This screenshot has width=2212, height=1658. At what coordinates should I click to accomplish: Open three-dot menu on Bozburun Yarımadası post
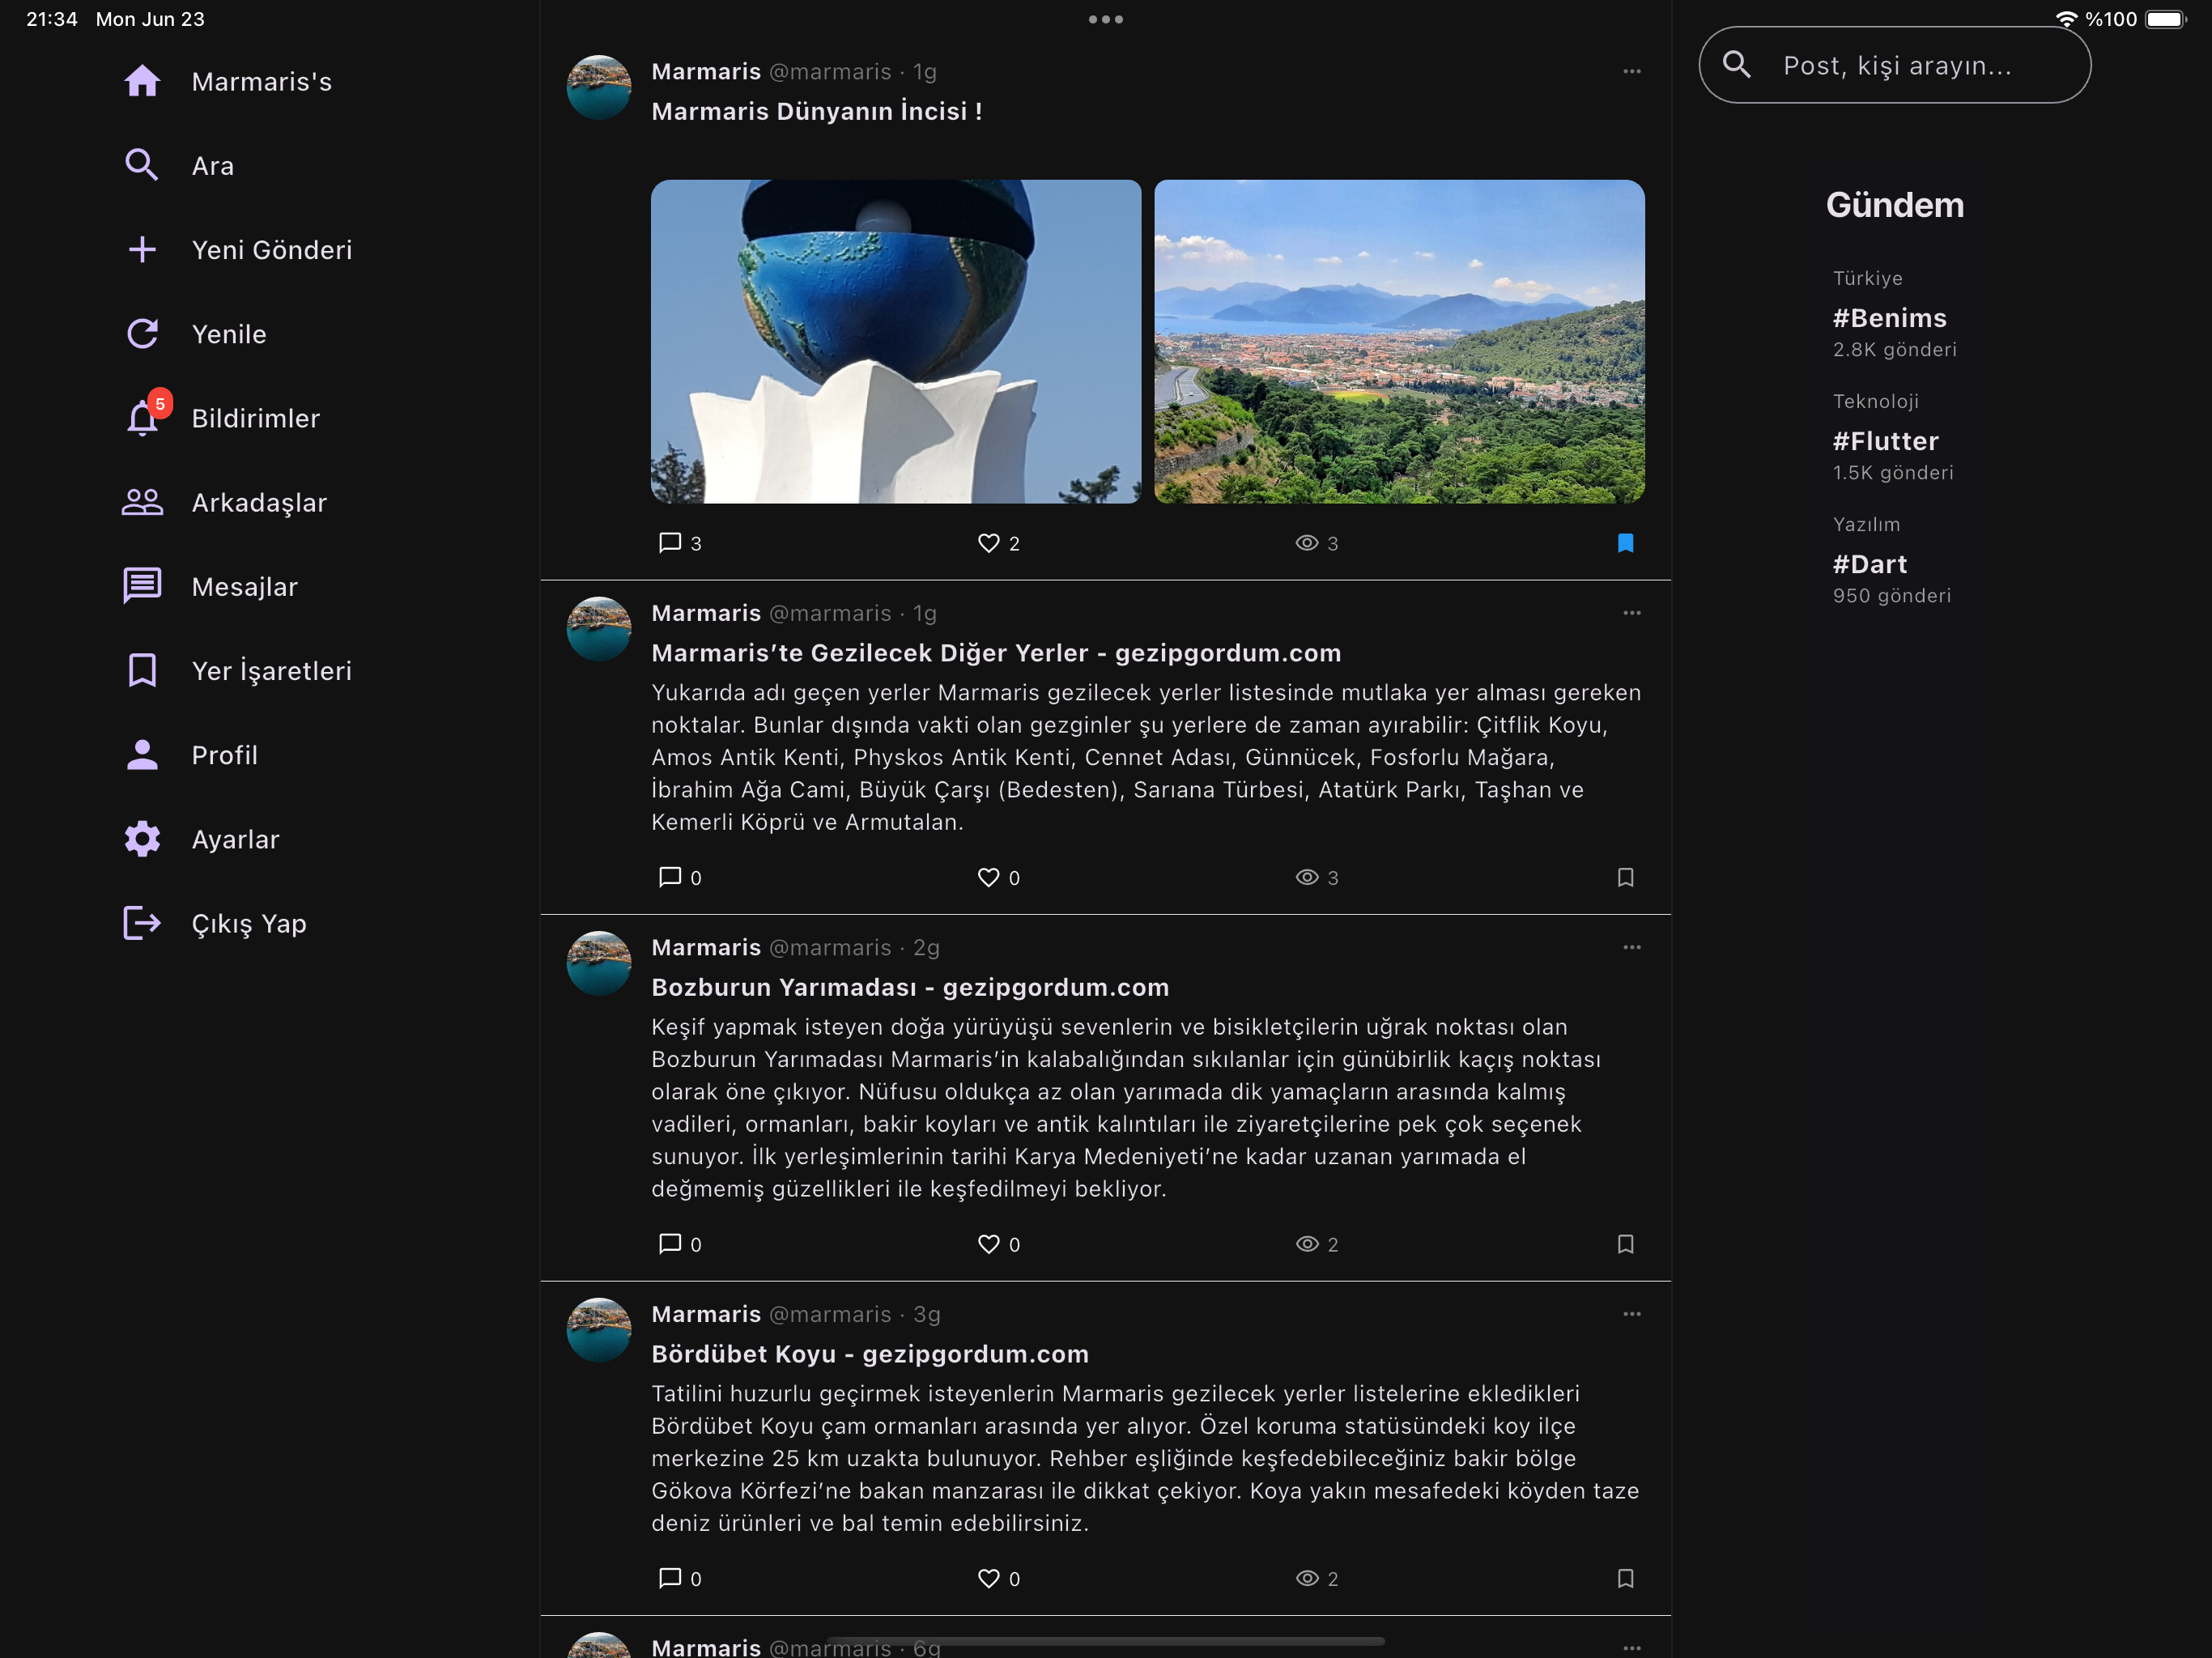click(1631, 947)
